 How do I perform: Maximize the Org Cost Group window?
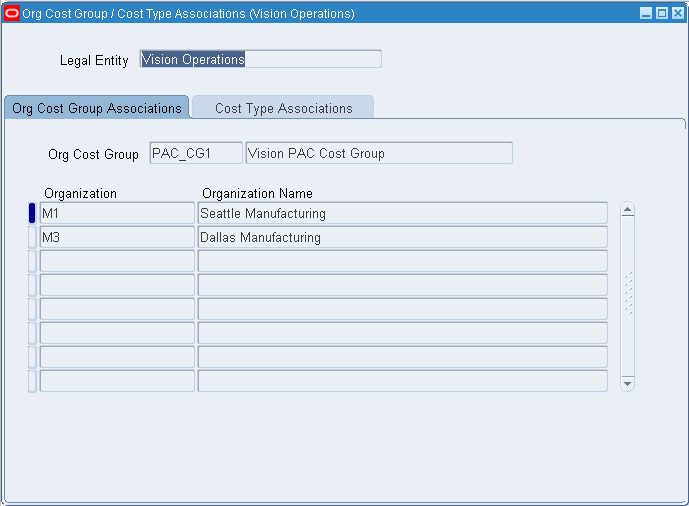pos(661,13)
